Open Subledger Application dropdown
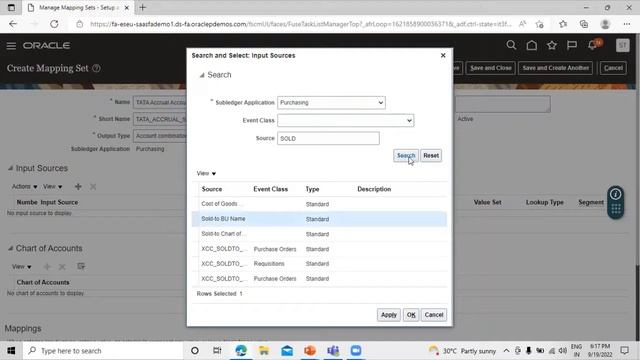The height and width of the screenshot is (360, 640). [331, 102]
